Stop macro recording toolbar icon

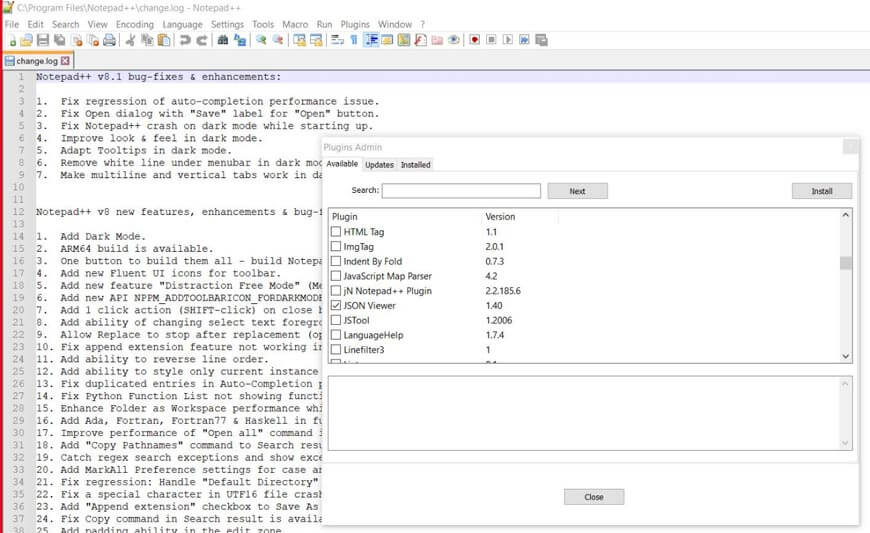coord(491,40)
